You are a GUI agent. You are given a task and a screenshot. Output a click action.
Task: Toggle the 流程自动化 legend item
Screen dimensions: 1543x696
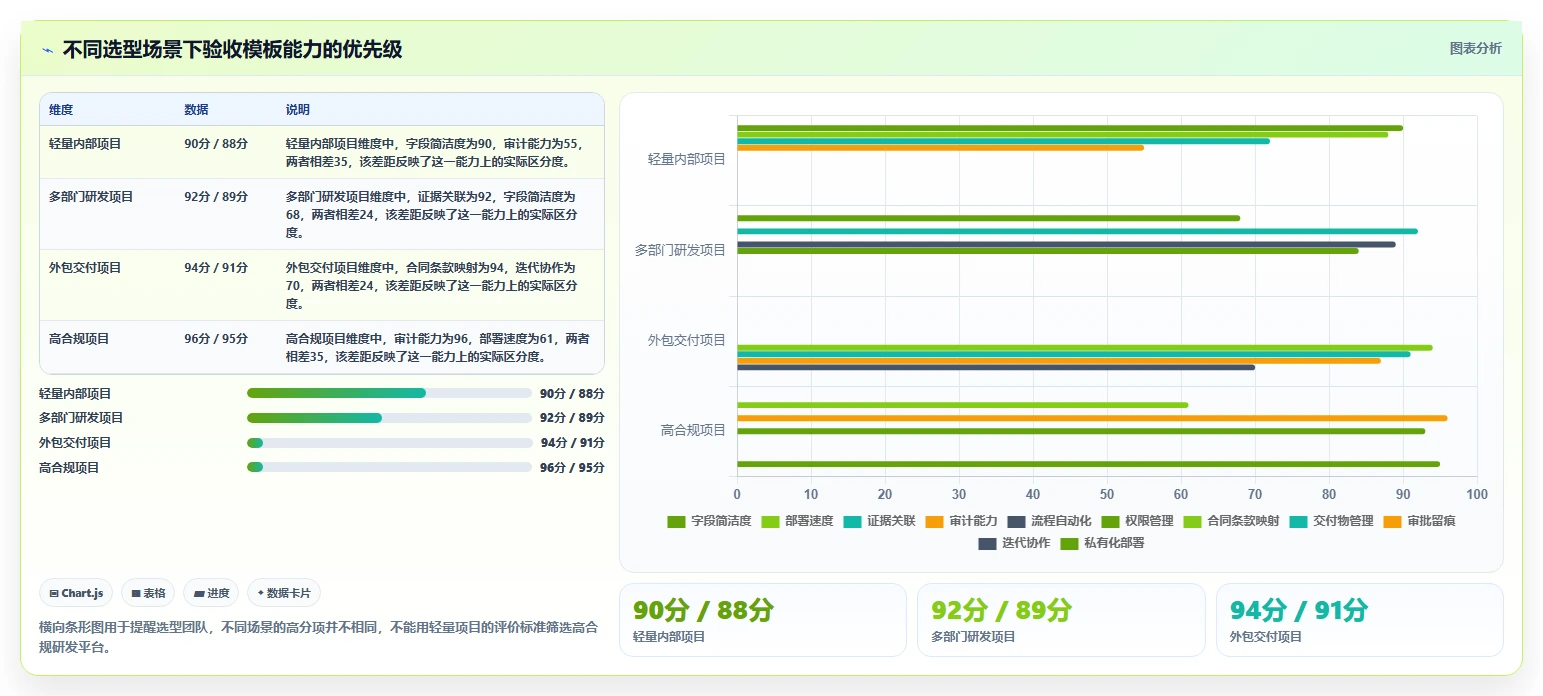pos(1049,521)
